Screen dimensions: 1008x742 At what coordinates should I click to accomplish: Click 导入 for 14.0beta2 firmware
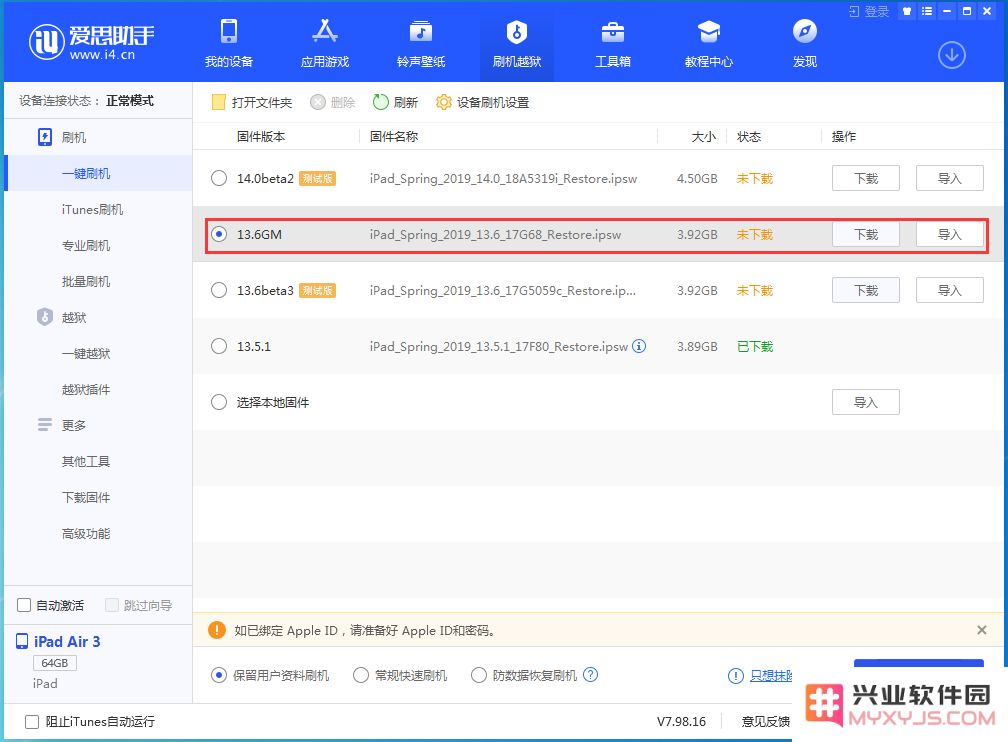[950, 178]
